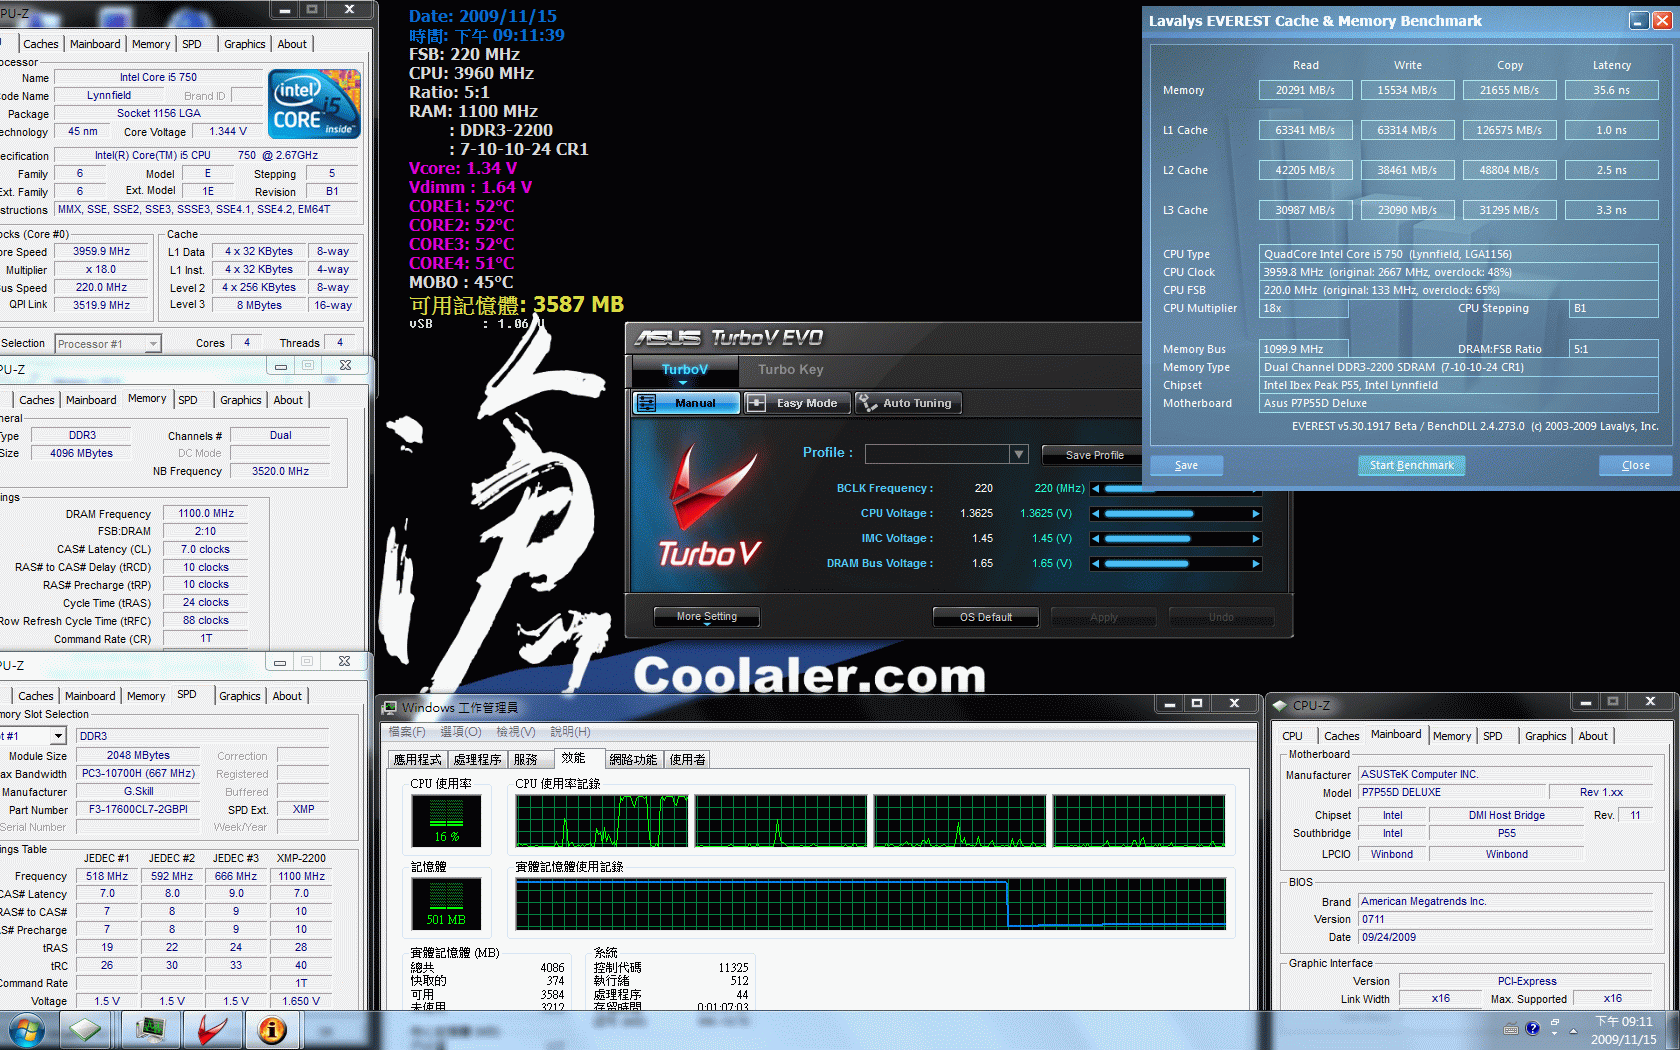
Task: Click the keyboard input method tray icon
Action: pos(1511,1029)
